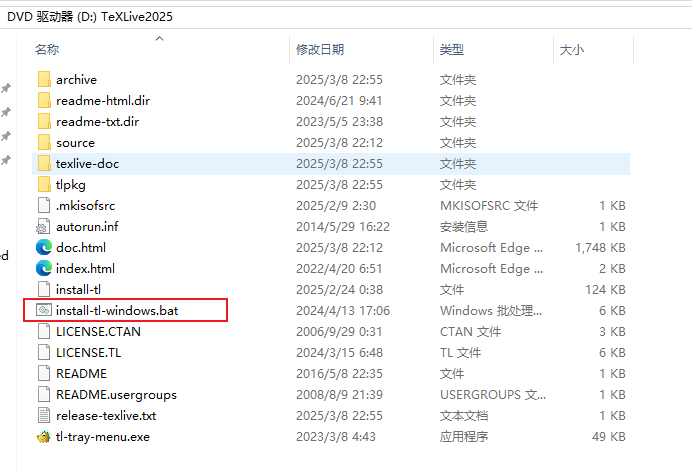Select the file name LICENSE.TL
Viewport: 692px width, 473px height.
pyautogui.click(x=88, y=353)
